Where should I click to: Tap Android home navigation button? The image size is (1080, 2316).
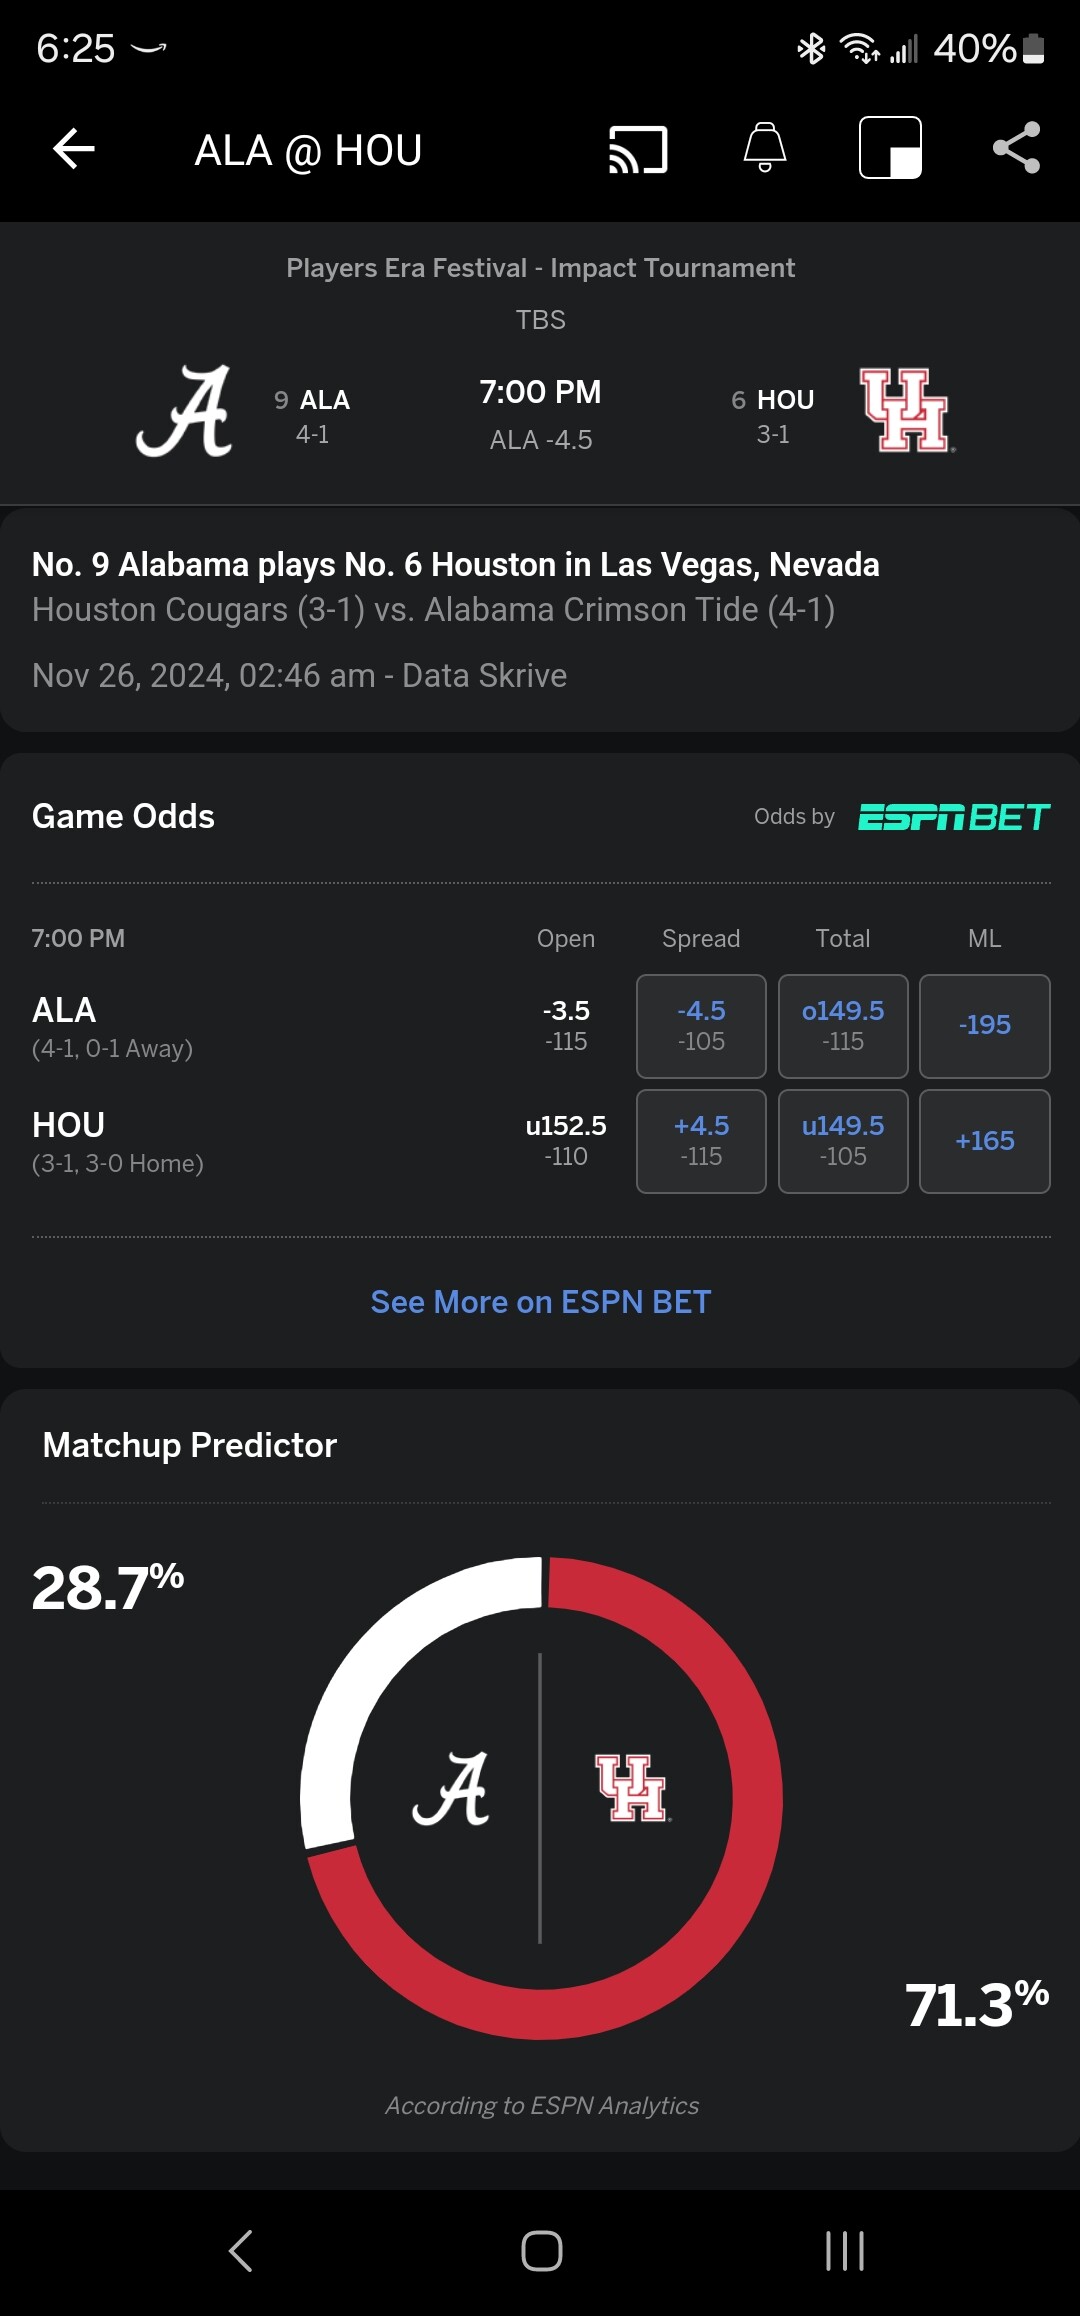coord(541,2251)
